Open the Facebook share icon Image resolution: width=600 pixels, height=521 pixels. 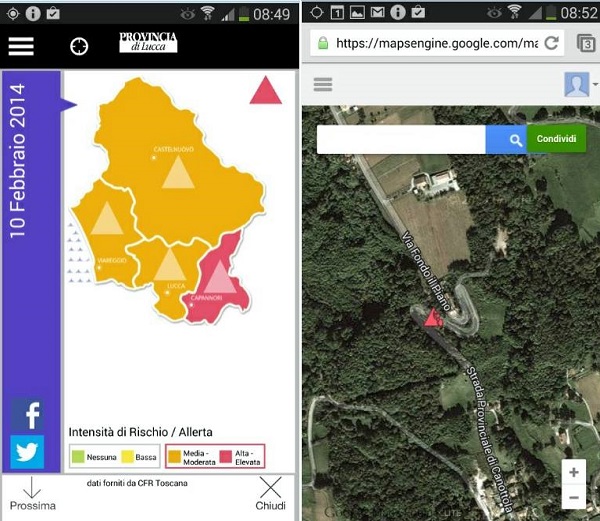coord(28,414)
